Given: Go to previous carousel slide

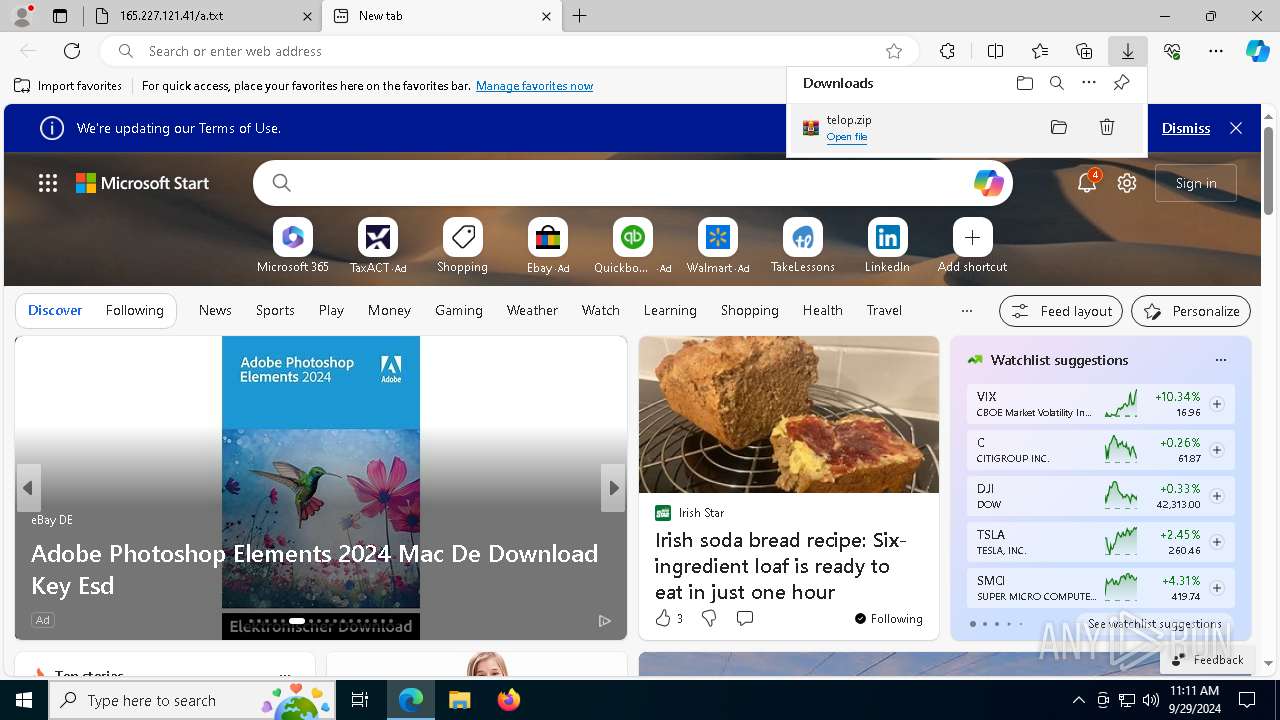Looking at the screenshot, I should tap(28, 488).
